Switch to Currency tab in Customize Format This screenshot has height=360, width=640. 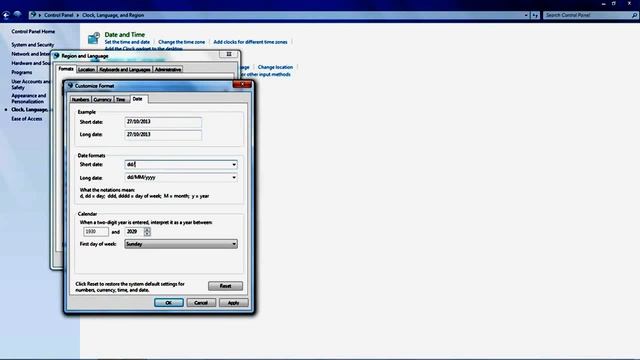click(102, 100)
